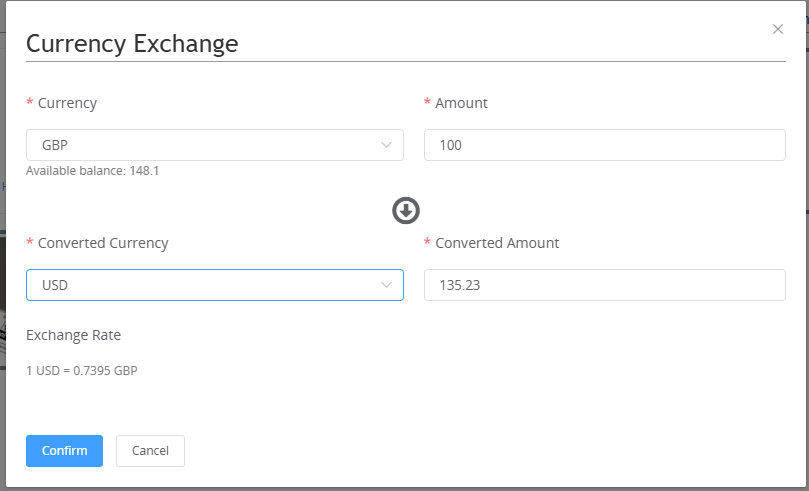
Task: Click the Amount field label
Action: pyautogui.click(x=461, y=103)
